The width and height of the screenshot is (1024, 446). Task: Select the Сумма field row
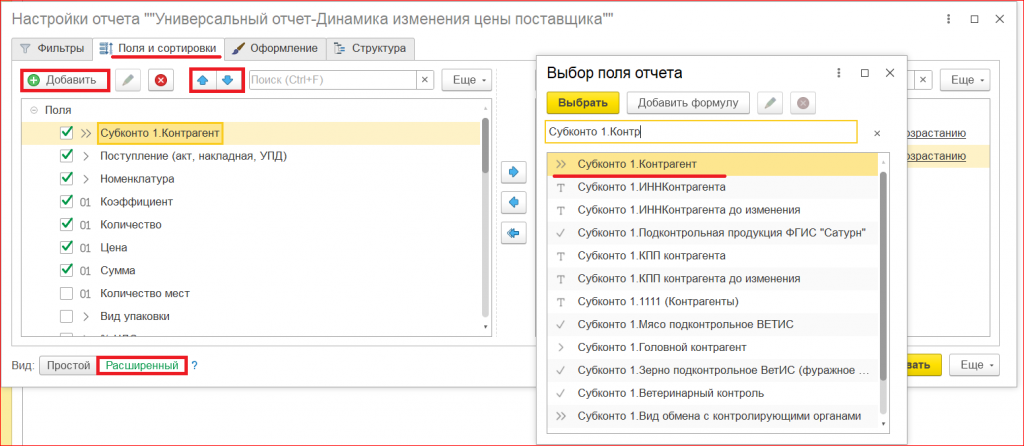pyautogui.click(x=252, y=270)
